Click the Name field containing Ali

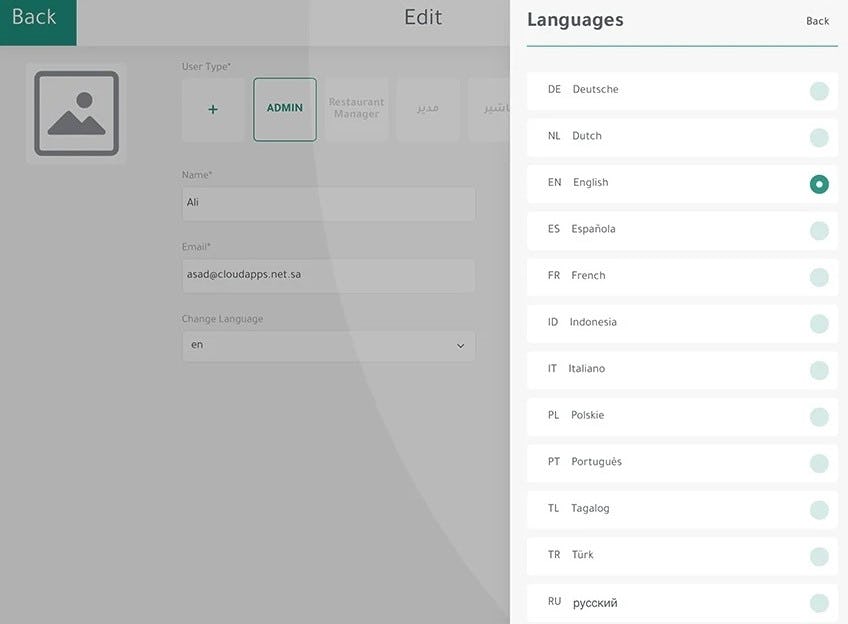328,203
